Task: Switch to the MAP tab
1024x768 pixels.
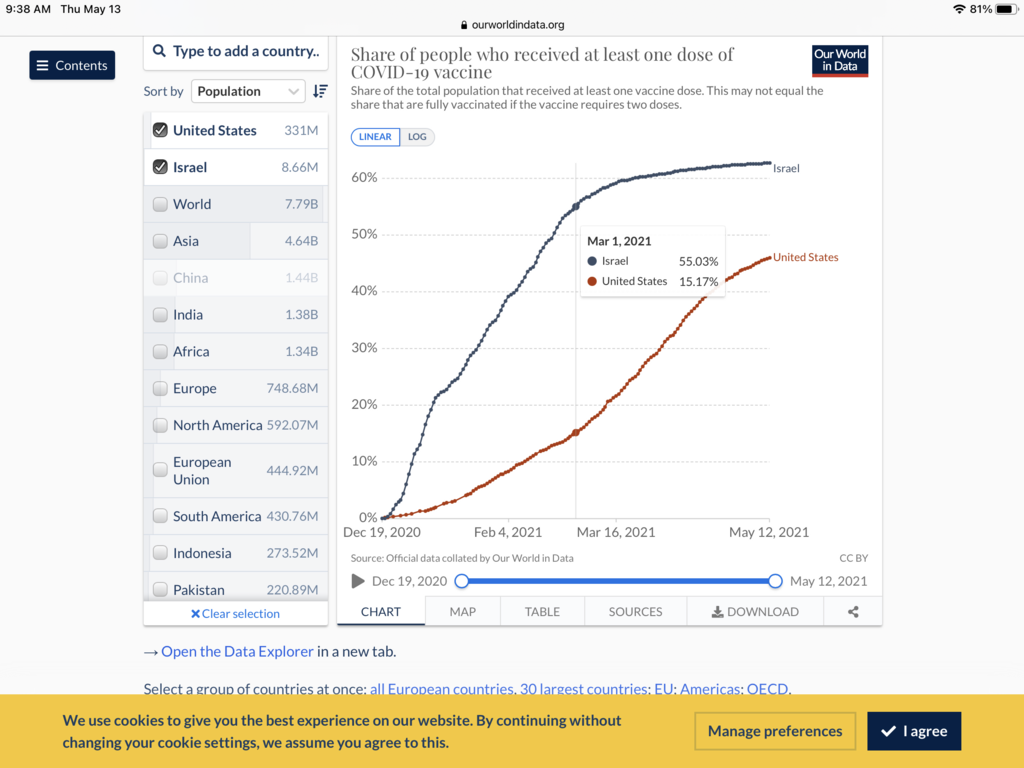Action: 462,612
